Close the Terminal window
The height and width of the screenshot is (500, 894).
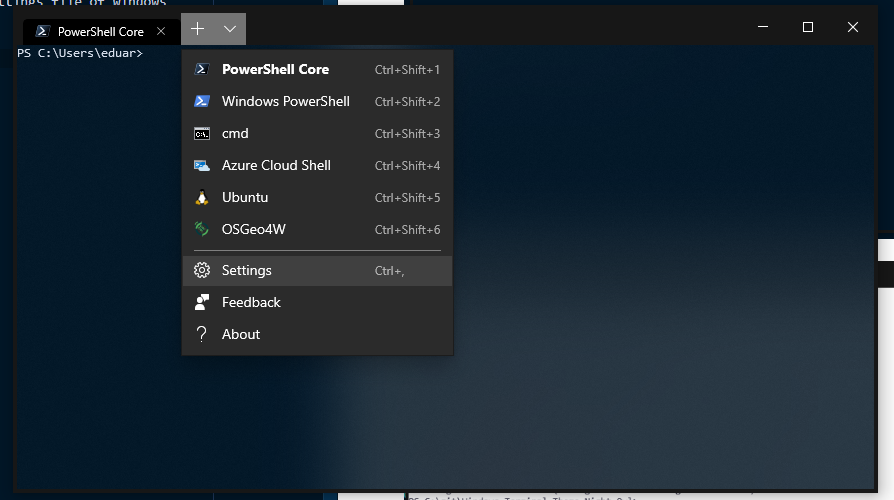click(x=853, y=27)
